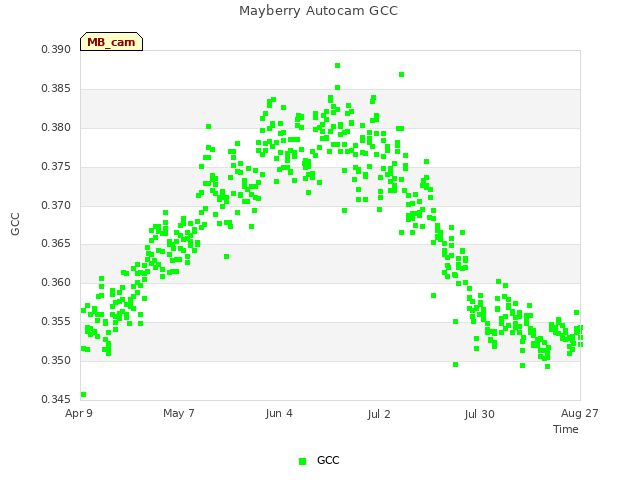The width and height of the screenshot is (640, 480).
Task: Click the highest data point near 0.388
Action: point(338,66)
